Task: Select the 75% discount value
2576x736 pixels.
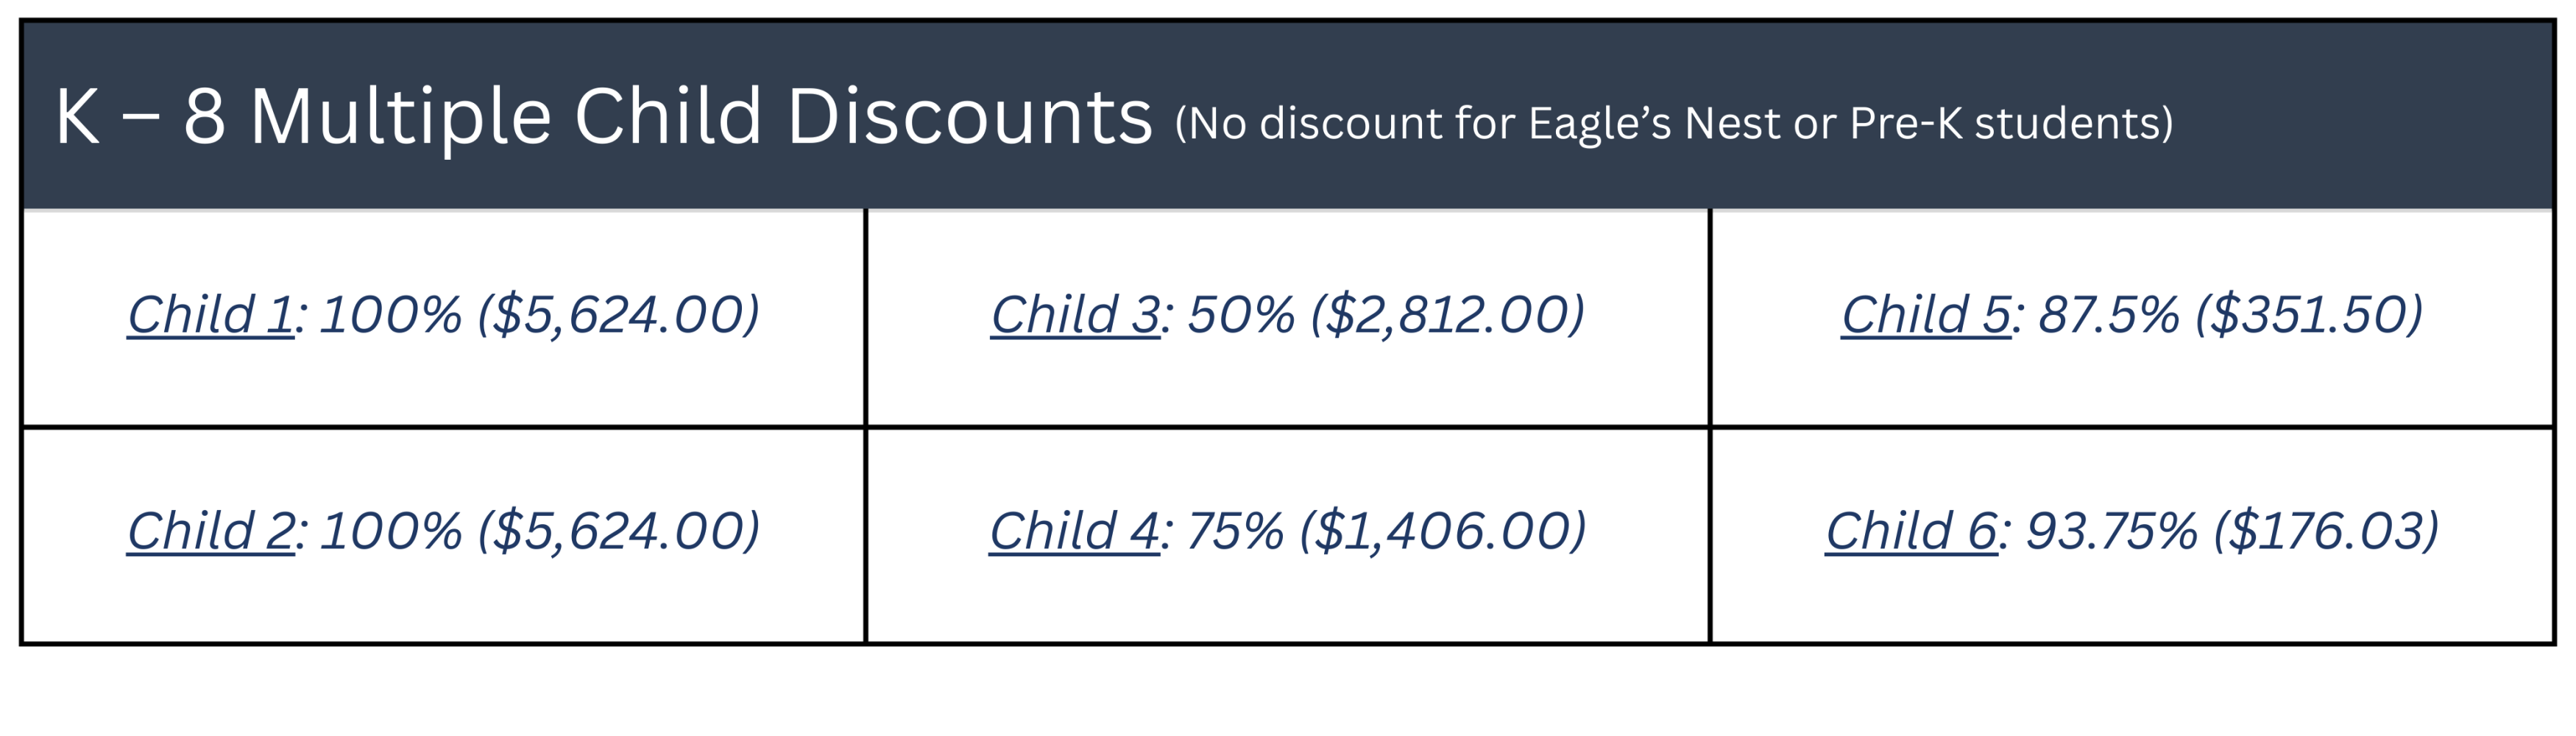Action: pos(1235,531)
